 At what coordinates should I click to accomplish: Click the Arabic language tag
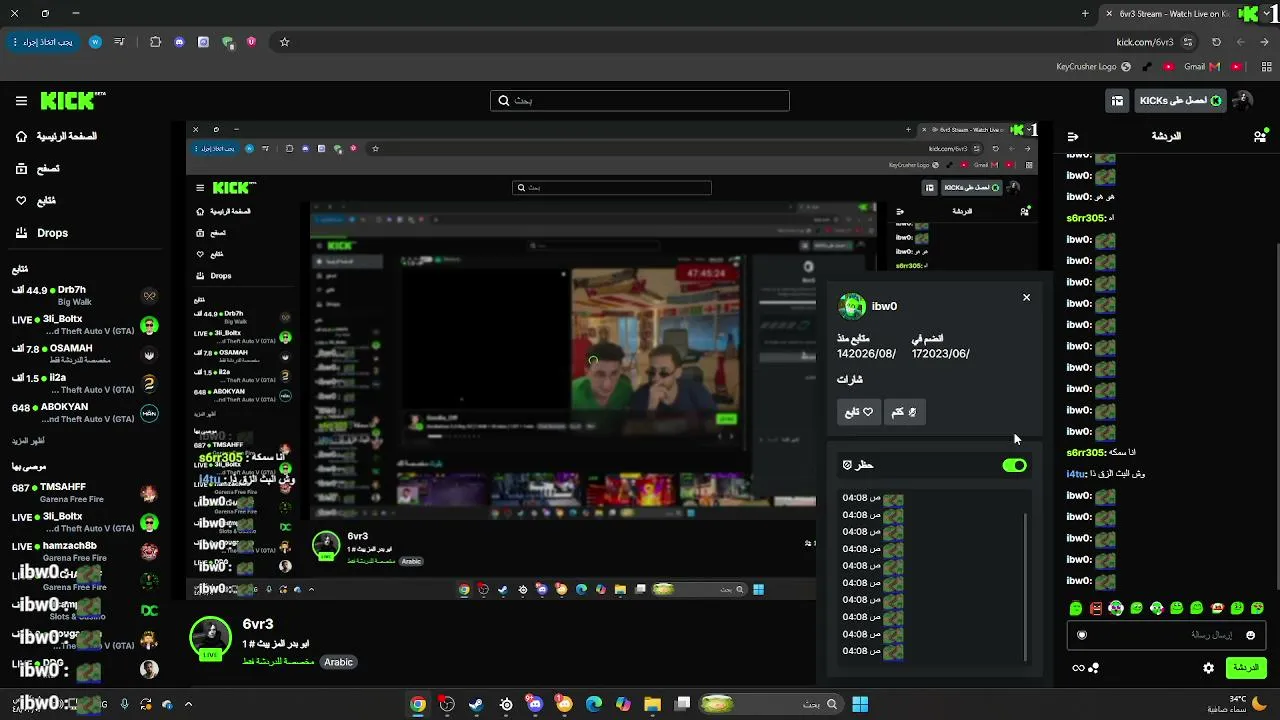(338, 662)
